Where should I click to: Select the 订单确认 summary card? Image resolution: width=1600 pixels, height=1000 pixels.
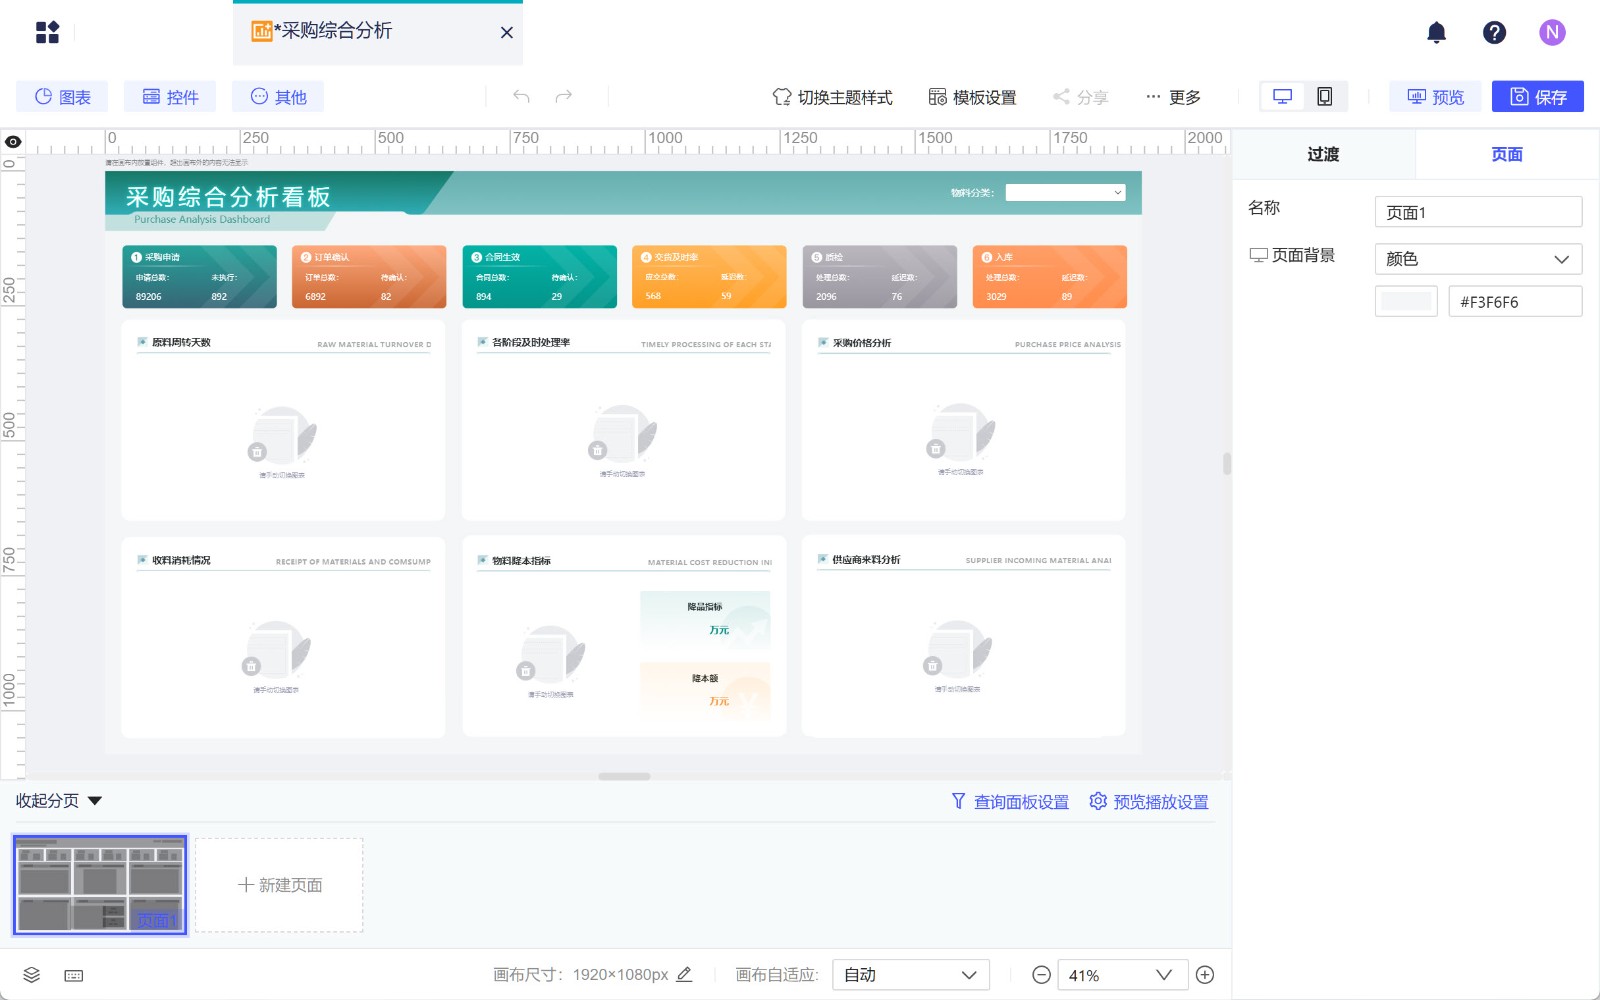(x=369, y=276)
